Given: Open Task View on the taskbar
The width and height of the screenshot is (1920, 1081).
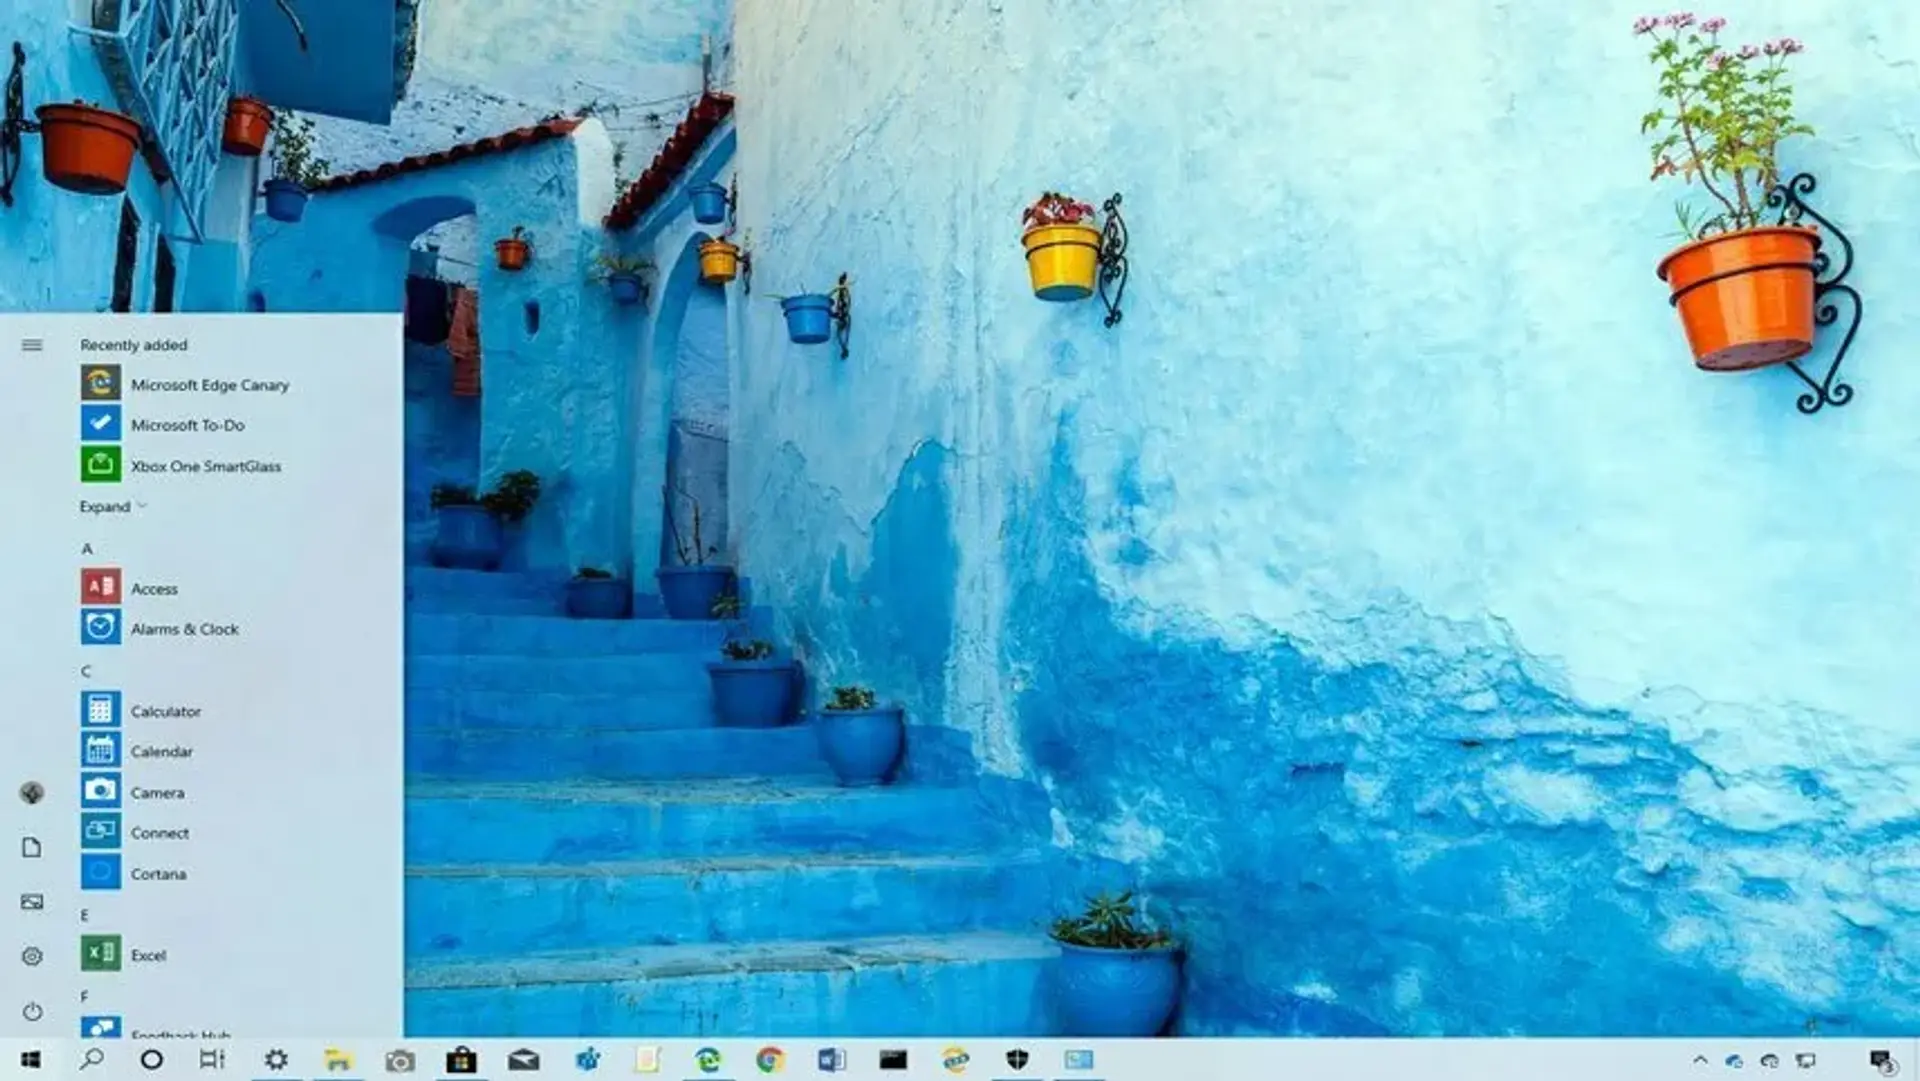Looking at the screenshot, I should click(212, 1059).
